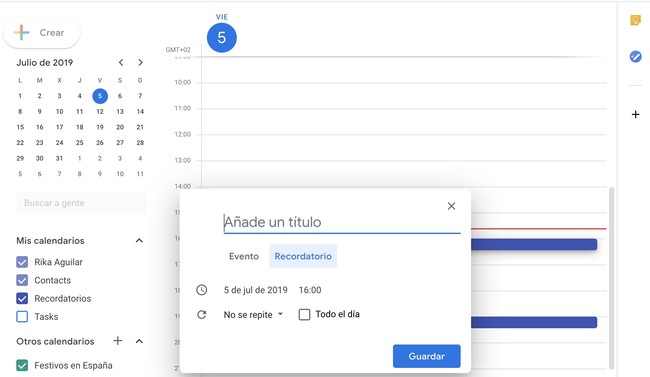The image size is (650, 377).
Task: Select July 17 in the mini calendar
Action: click(x=60, y=127)
